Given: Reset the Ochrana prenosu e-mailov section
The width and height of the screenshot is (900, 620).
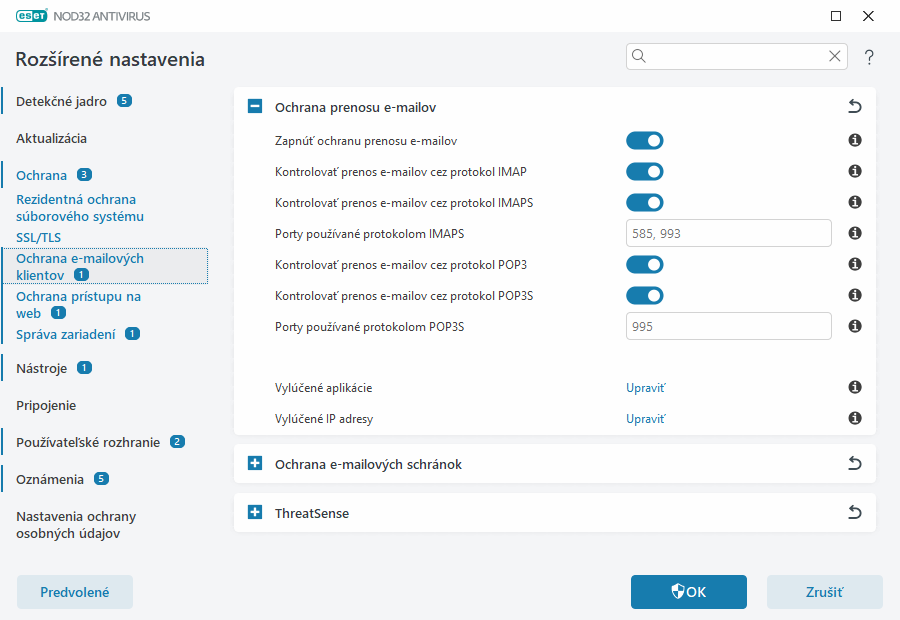Looking at the screenshot, I should (x=854, y=107).
